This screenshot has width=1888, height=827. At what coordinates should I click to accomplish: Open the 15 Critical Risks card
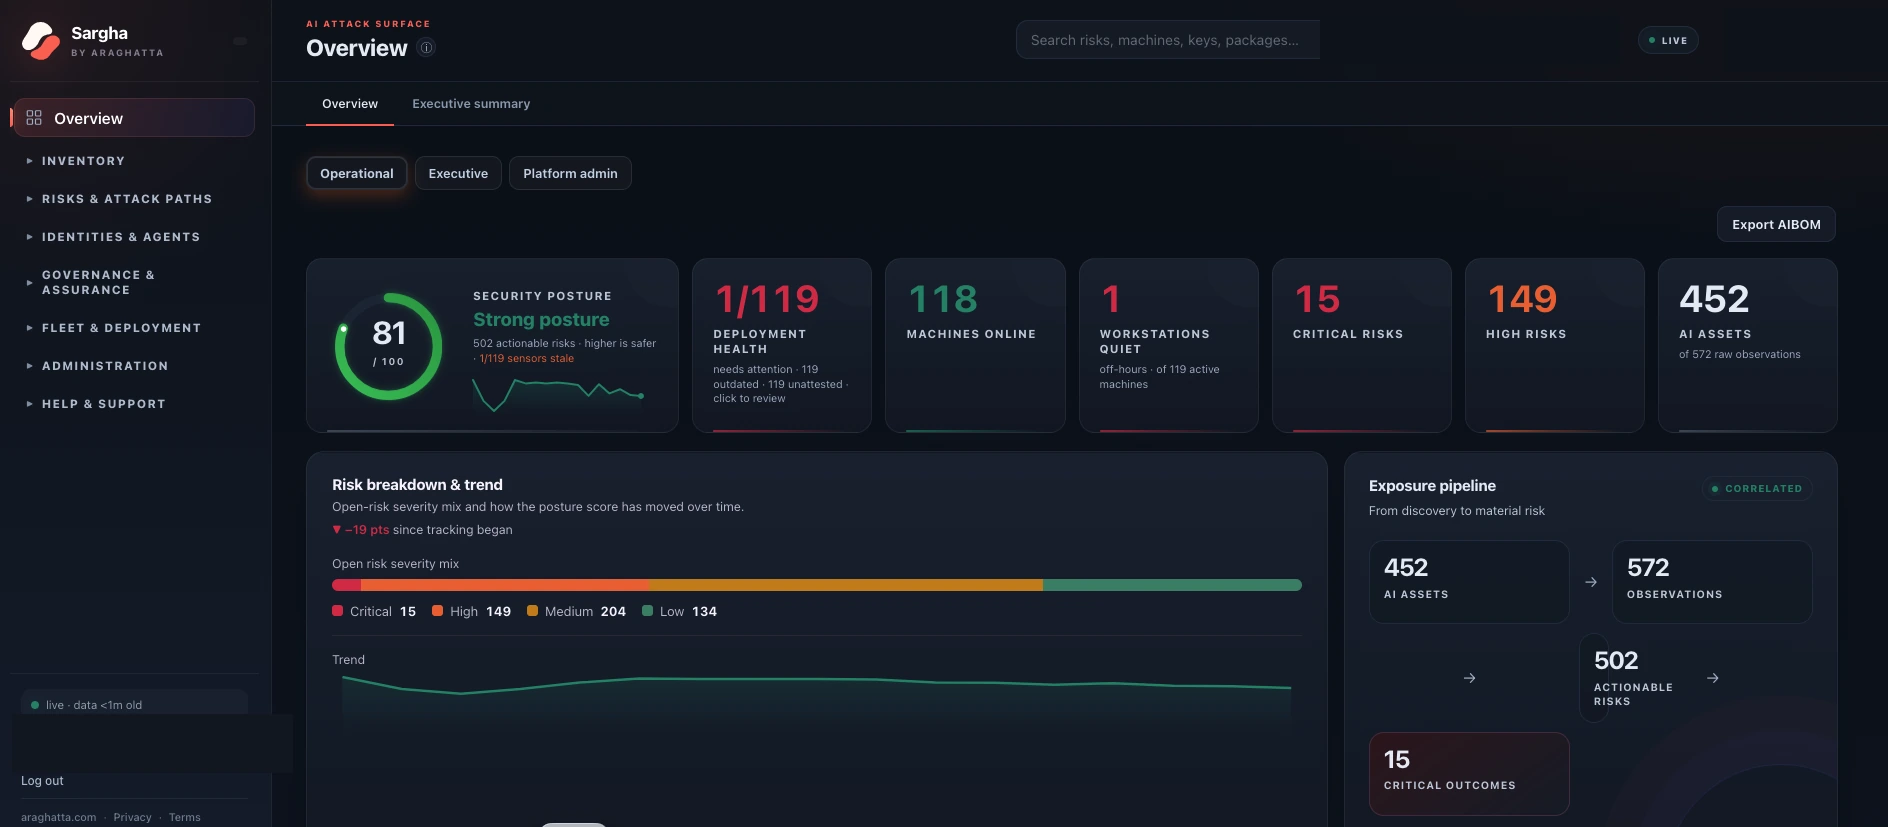(x=1361, y=346)
